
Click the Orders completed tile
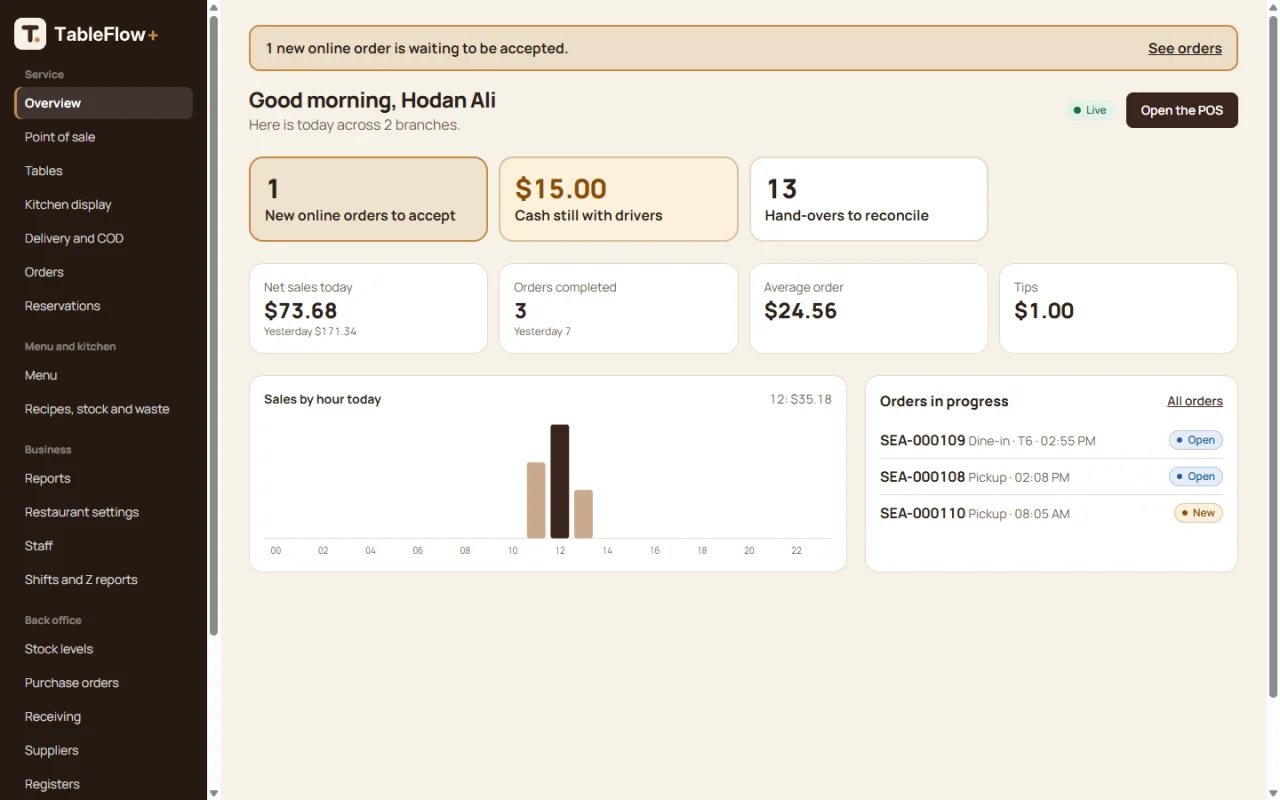pos(618,308)
